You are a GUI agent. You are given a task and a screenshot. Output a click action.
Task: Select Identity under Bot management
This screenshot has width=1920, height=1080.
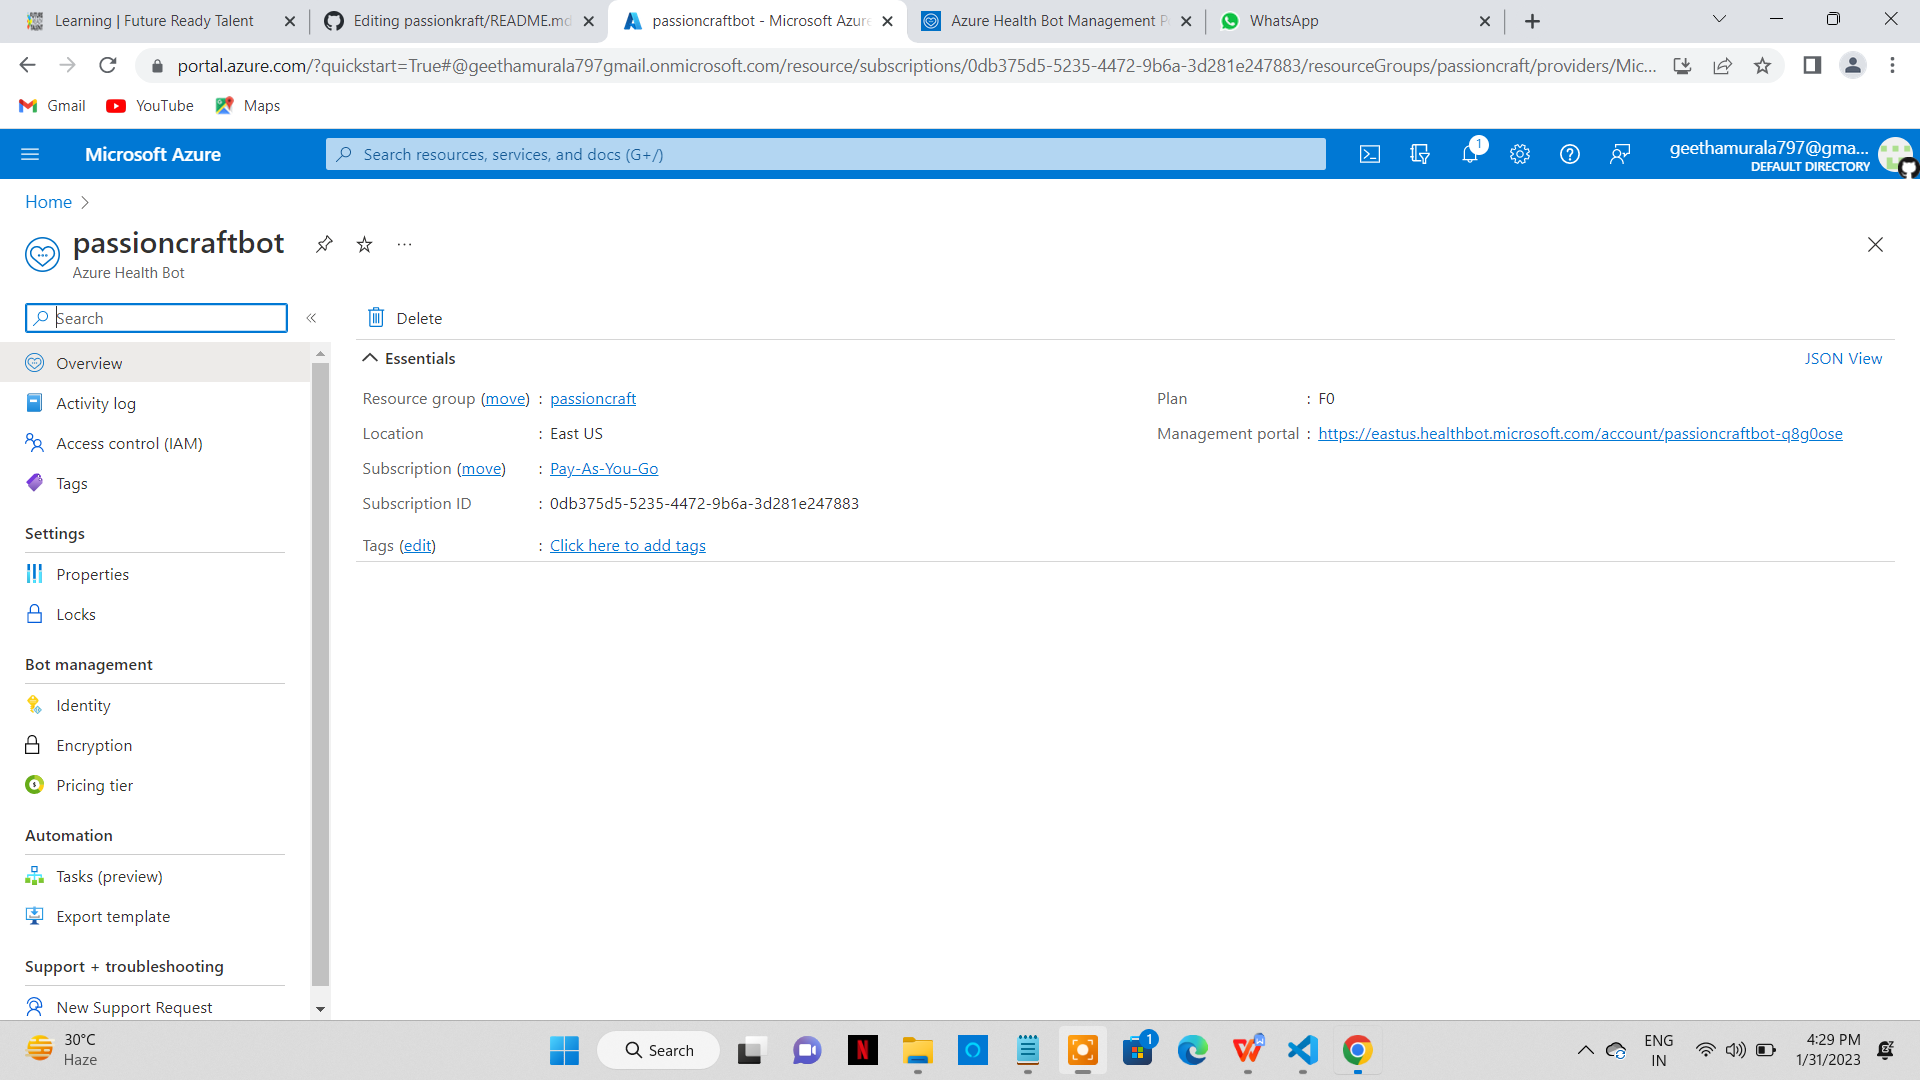(83, 705)
